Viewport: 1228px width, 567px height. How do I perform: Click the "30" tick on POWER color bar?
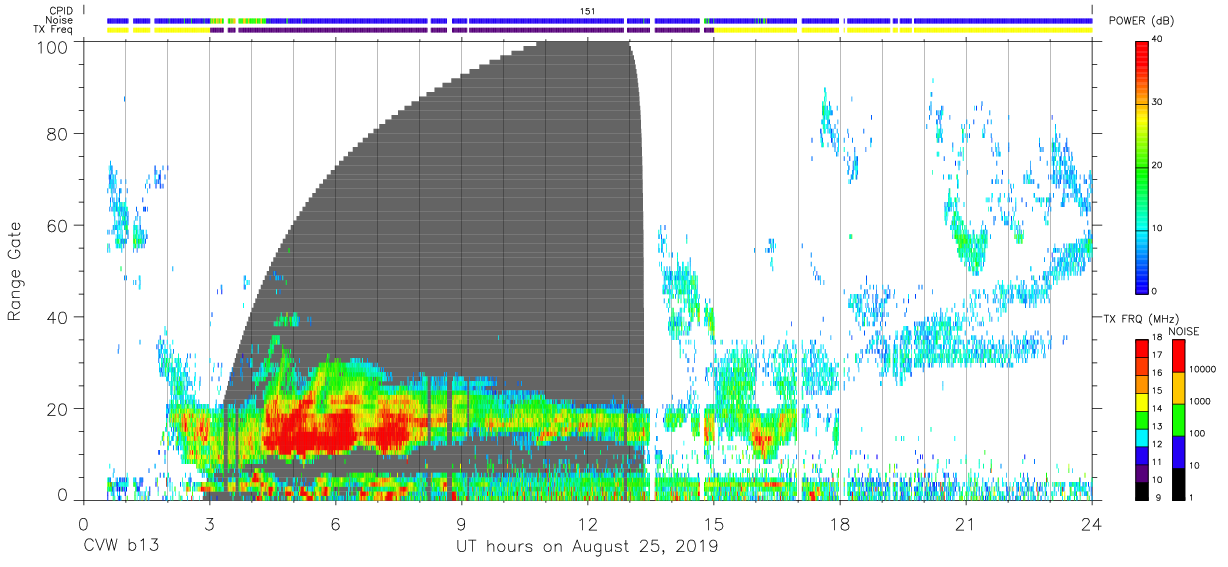(x=1159, y=102)
